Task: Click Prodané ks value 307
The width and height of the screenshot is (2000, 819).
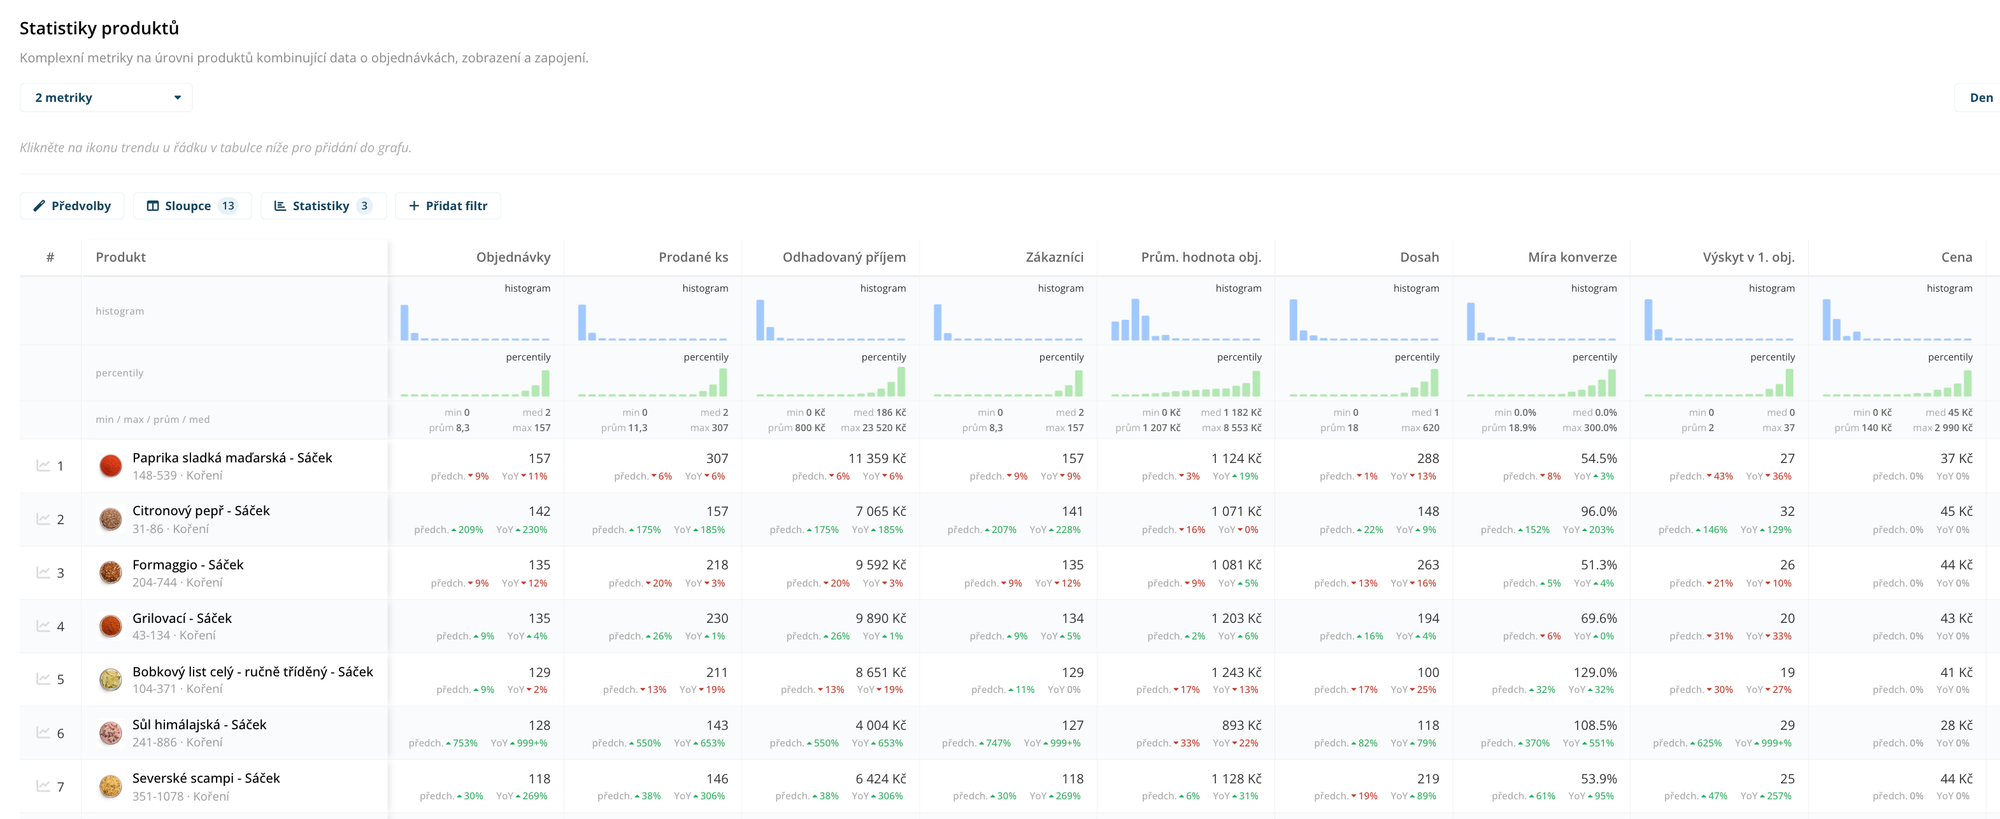Action: [x=717, y=458]
